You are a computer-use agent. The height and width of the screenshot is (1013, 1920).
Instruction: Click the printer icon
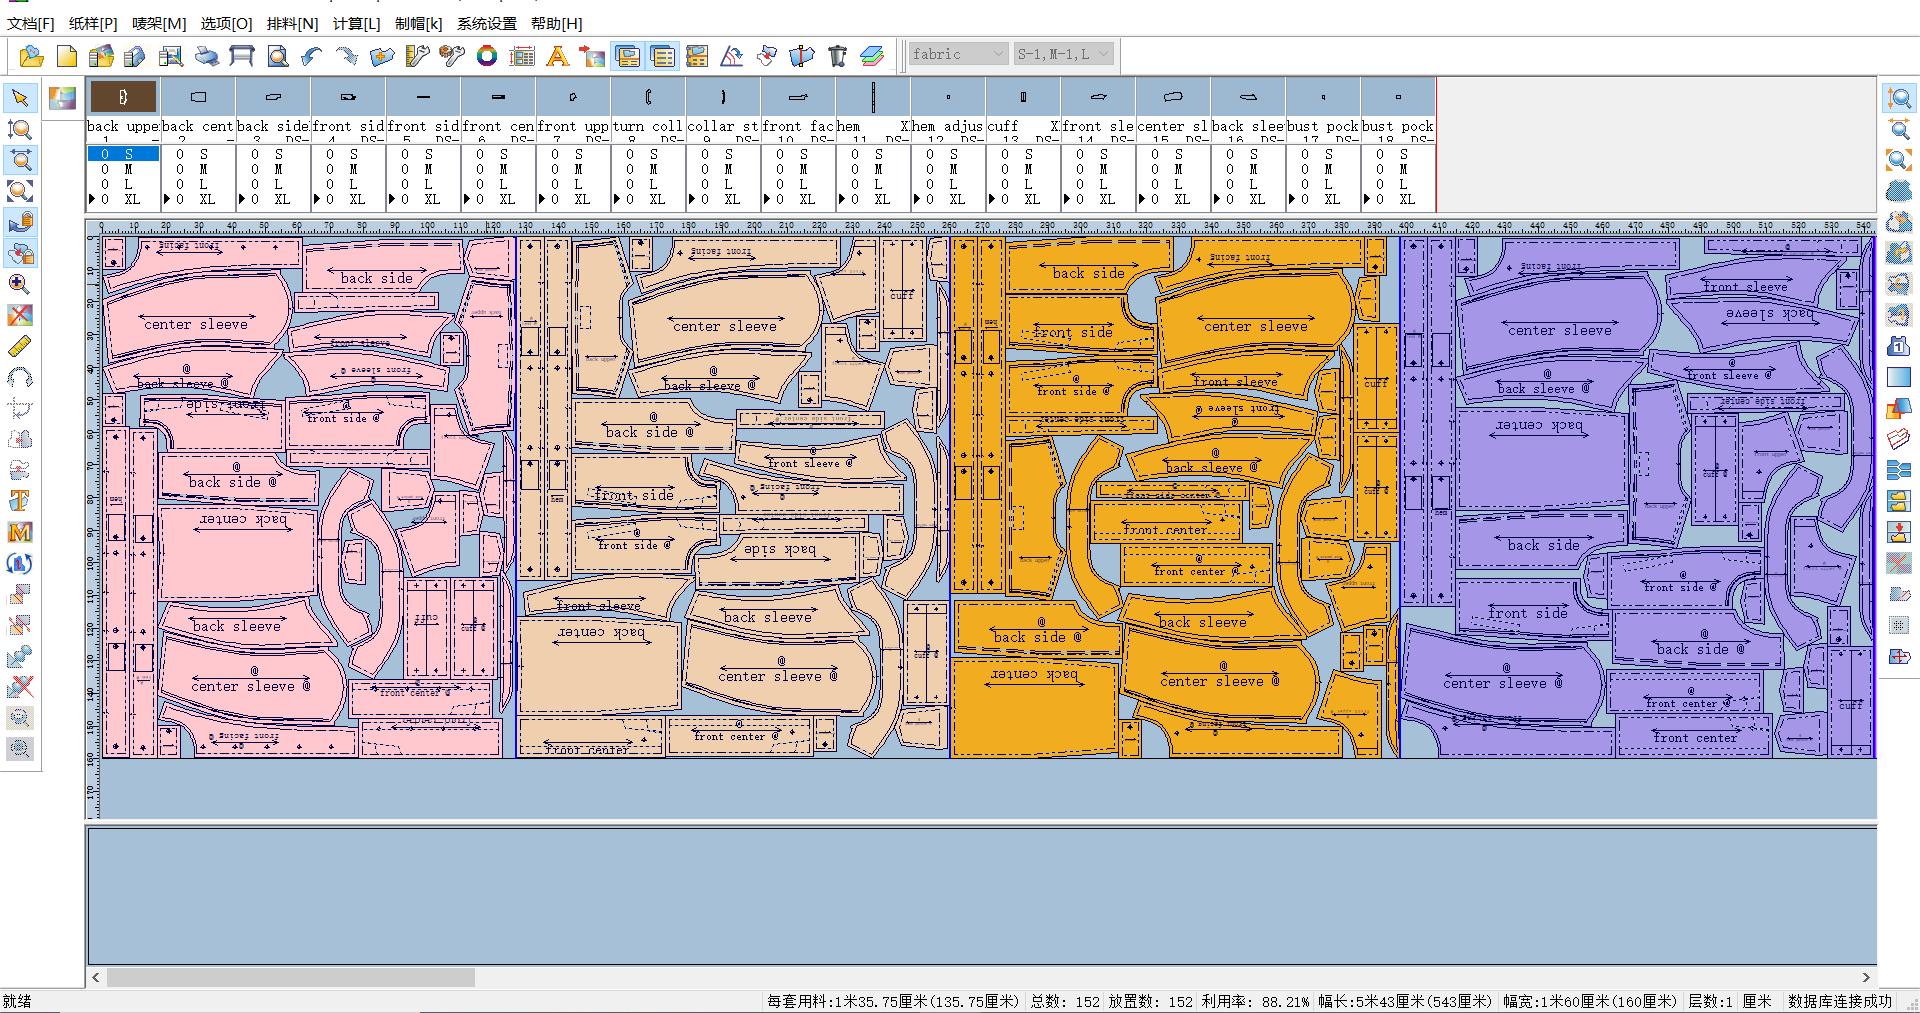[x=207, y=56]
